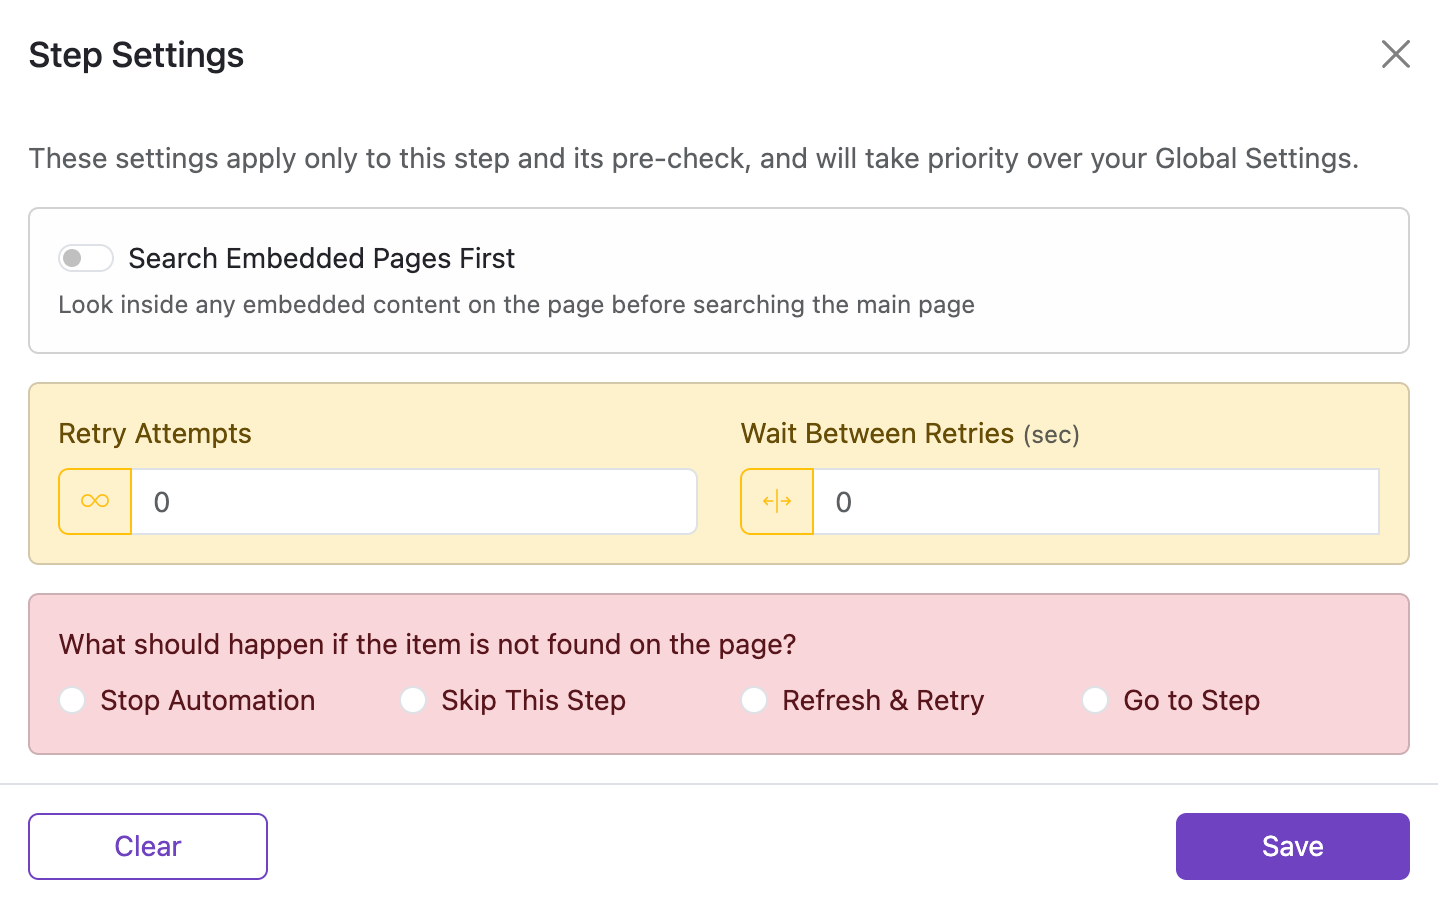Close the Step Settings dialog
The width and height of the screenshot is (1438, 908).
1395,54
